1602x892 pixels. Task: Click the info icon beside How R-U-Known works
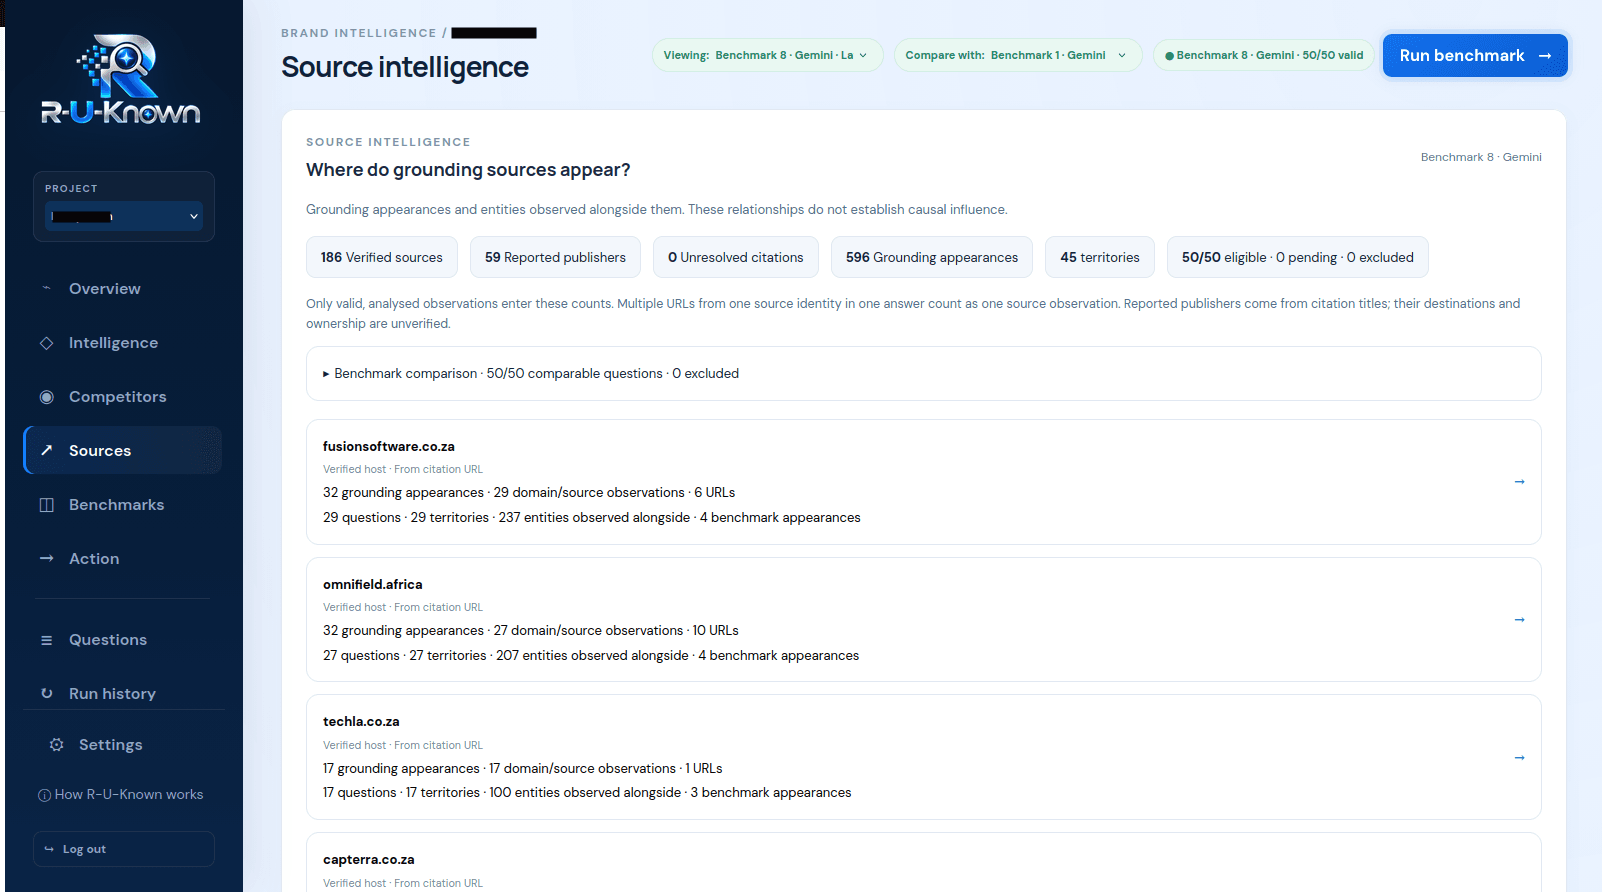coord(44,795)
